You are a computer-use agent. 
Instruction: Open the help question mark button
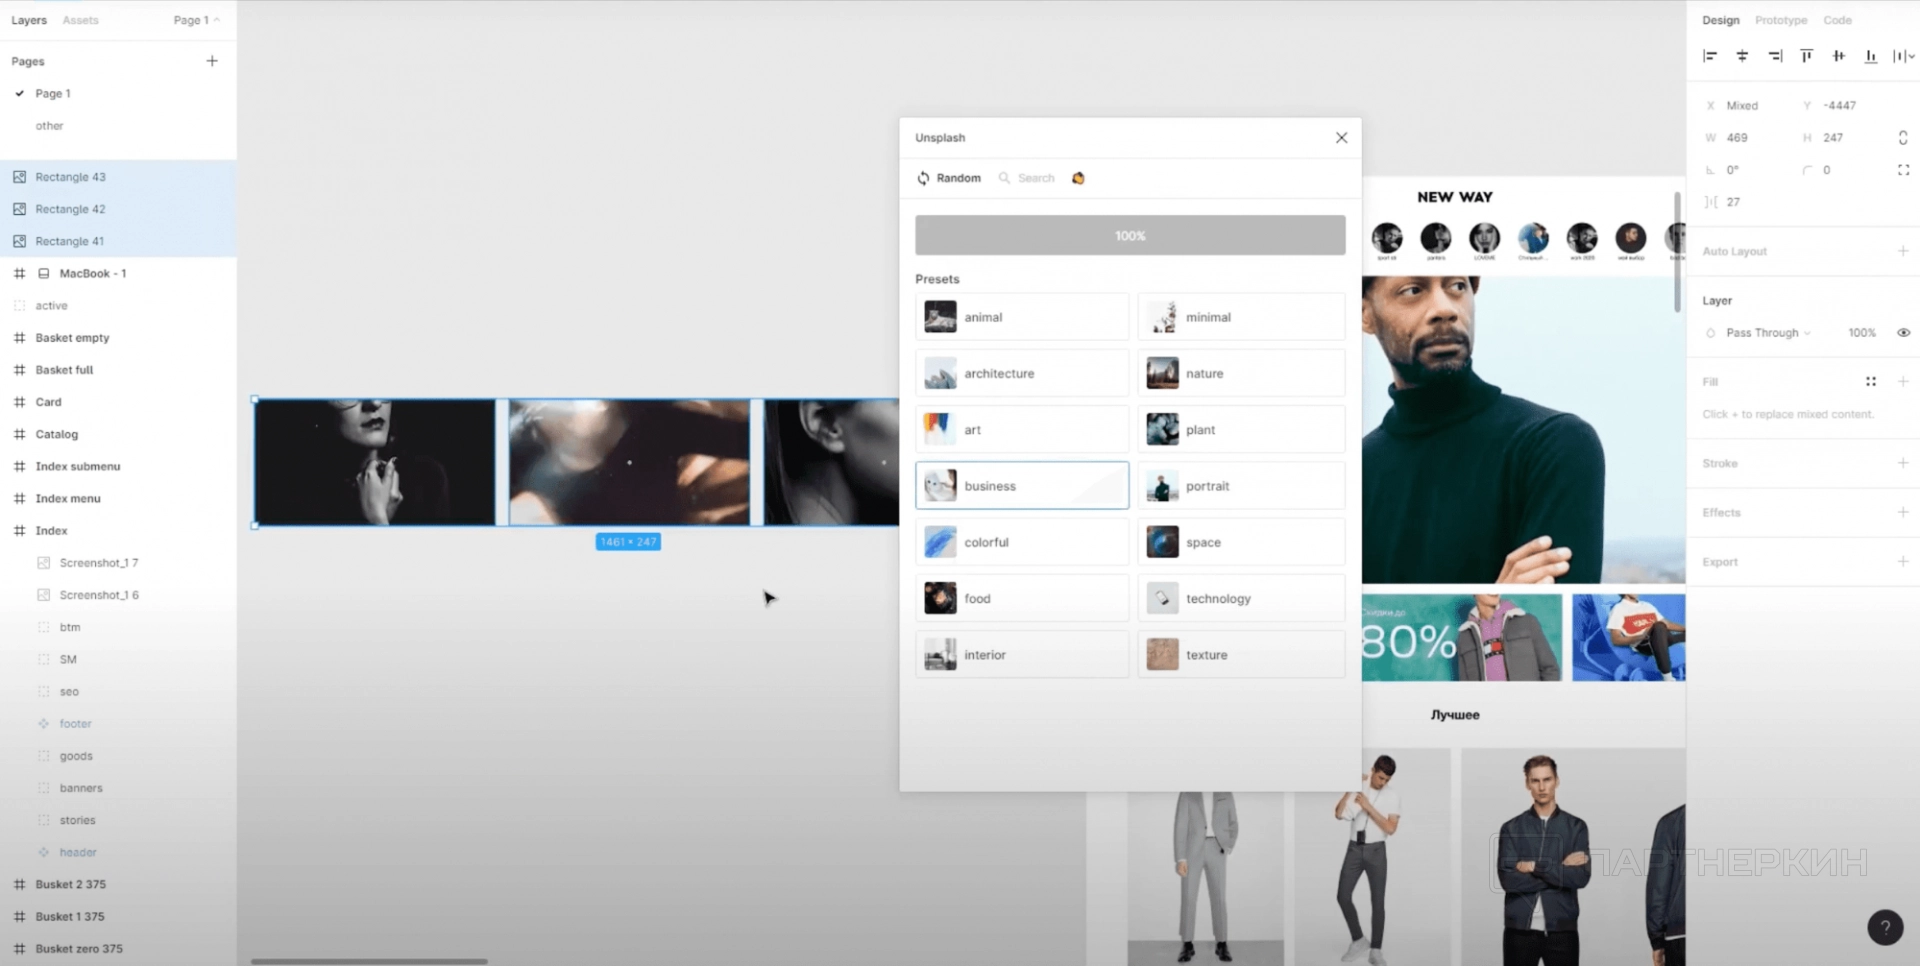1885,927
